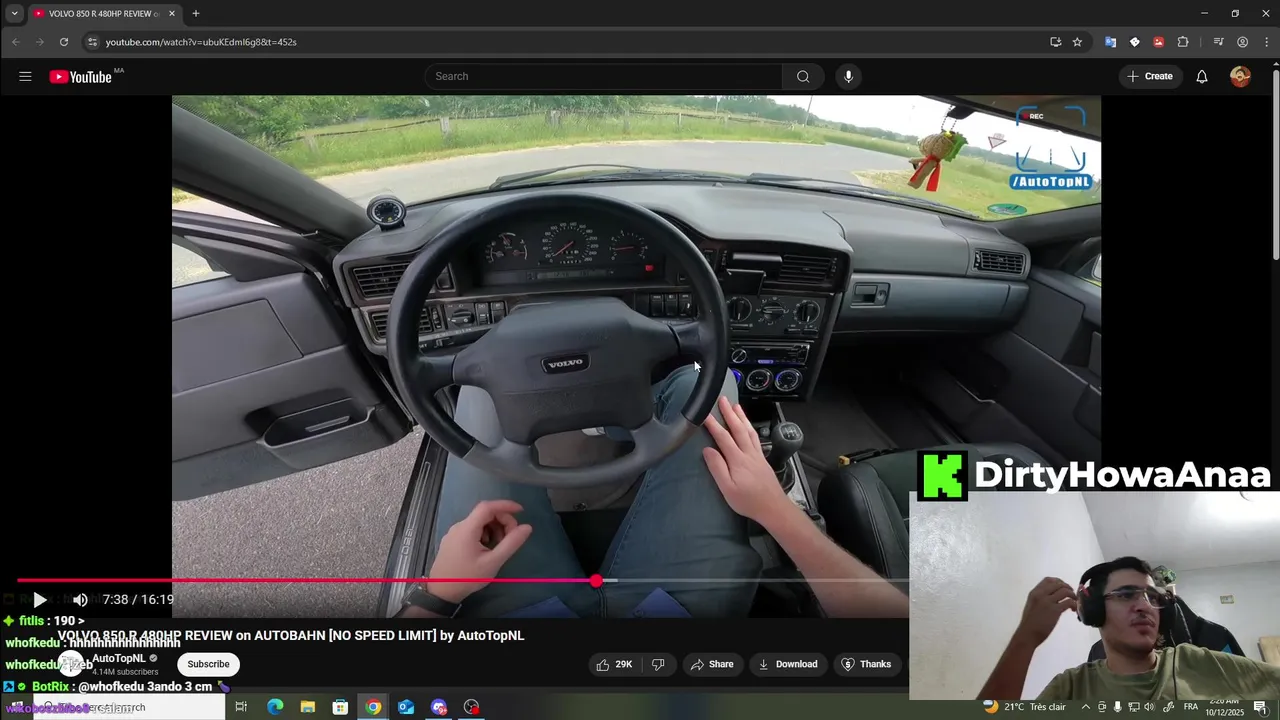The image size is (1280, 720).
Task: Go back in browser history
Action: [x=16, y=42]
